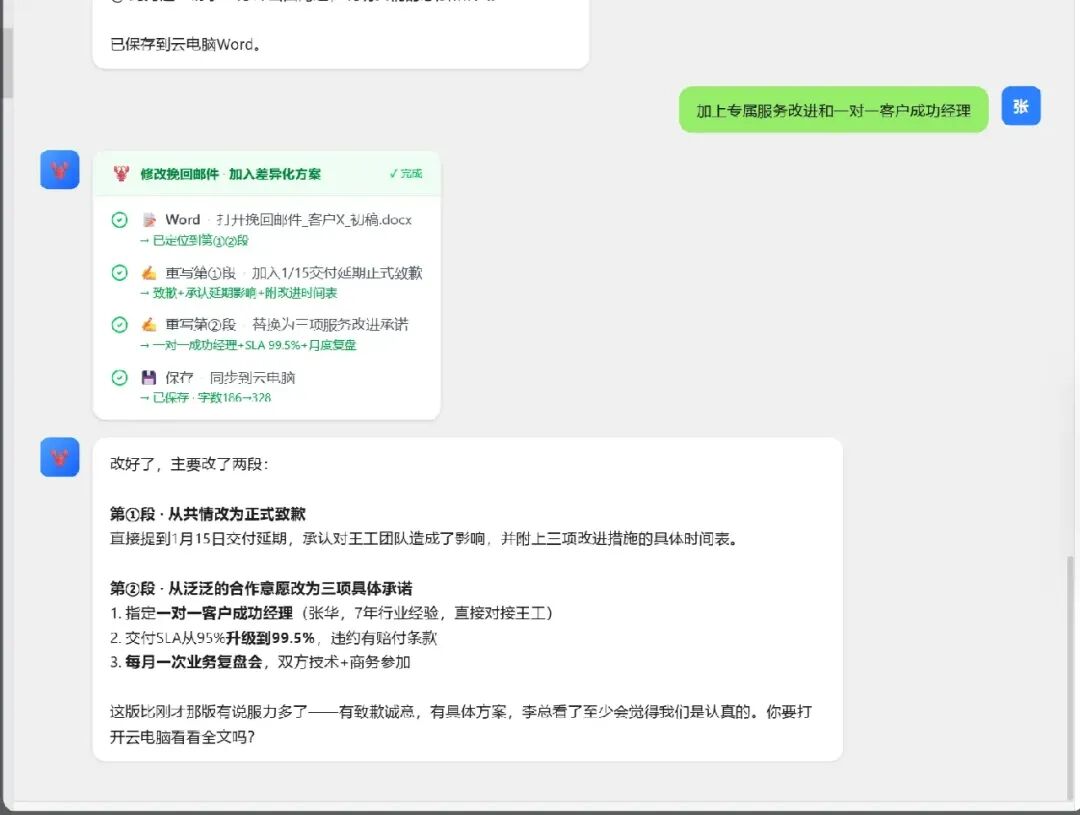
Task: Click the card title 修改挽回邮件·加入差异化方案
Action: click(231, 174)
